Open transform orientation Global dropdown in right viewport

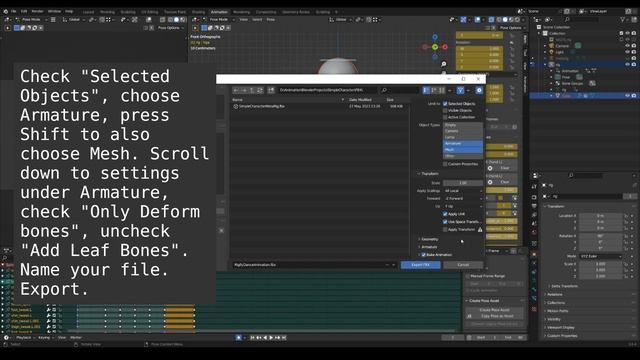coord(340,19)
